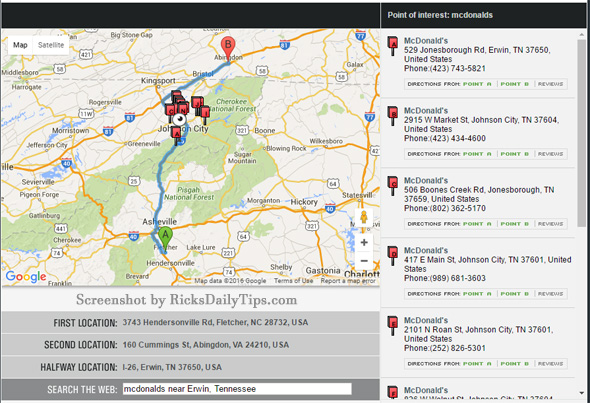Viewport: 590px width, 403px height.
Task: Open Reviews for the N Roan St McDonald's
Action: point(550,364)
